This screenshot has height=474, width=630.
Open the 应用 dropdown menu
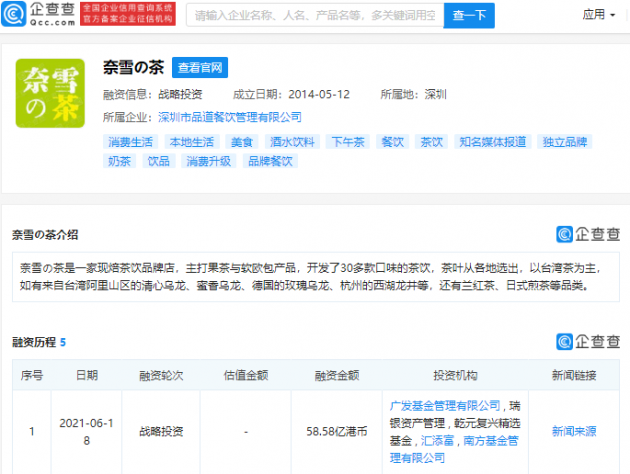[x=599, y=15]
